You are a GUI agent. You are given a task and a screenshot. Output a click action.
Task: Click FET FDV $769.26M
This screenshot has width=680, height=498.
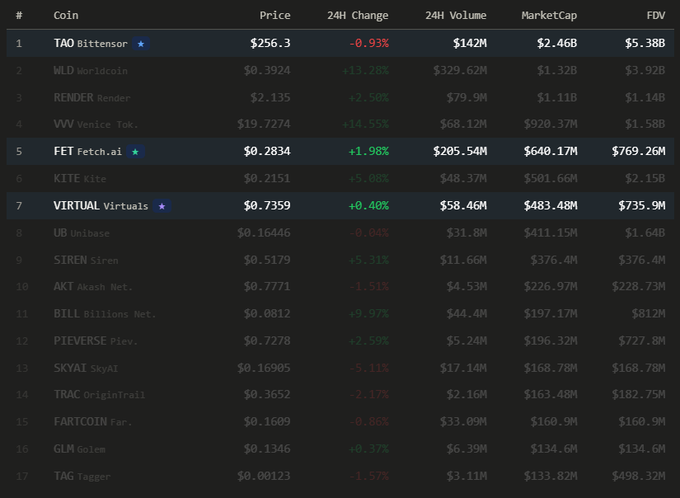click(638, 151)
